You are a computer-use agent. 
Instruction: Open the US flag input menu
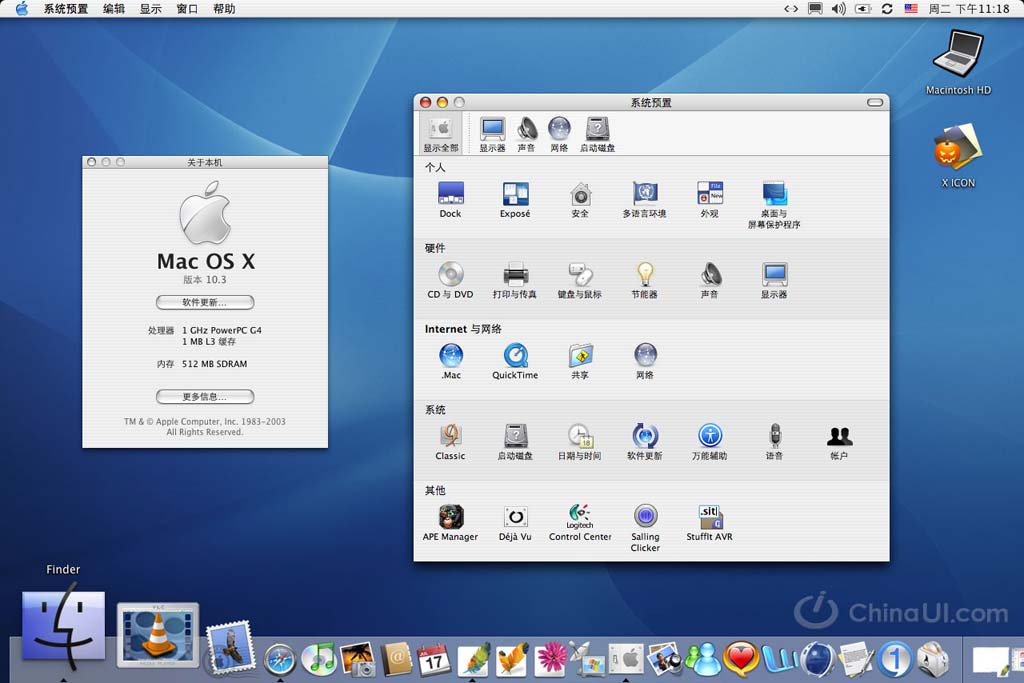(x=911, y=8)
